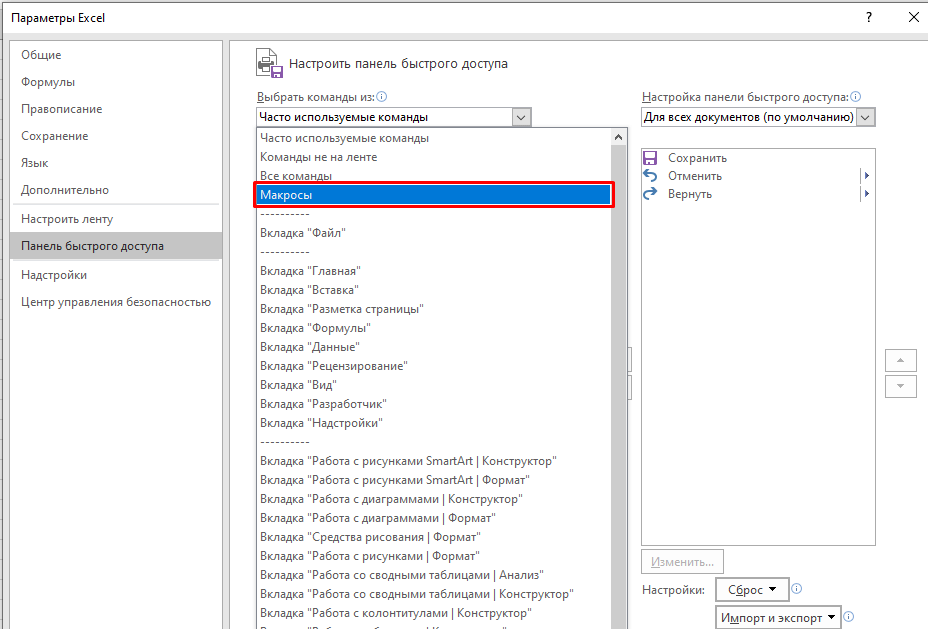Open the Сброс dropdown button

pyautogui.click(x=752, y=590)
